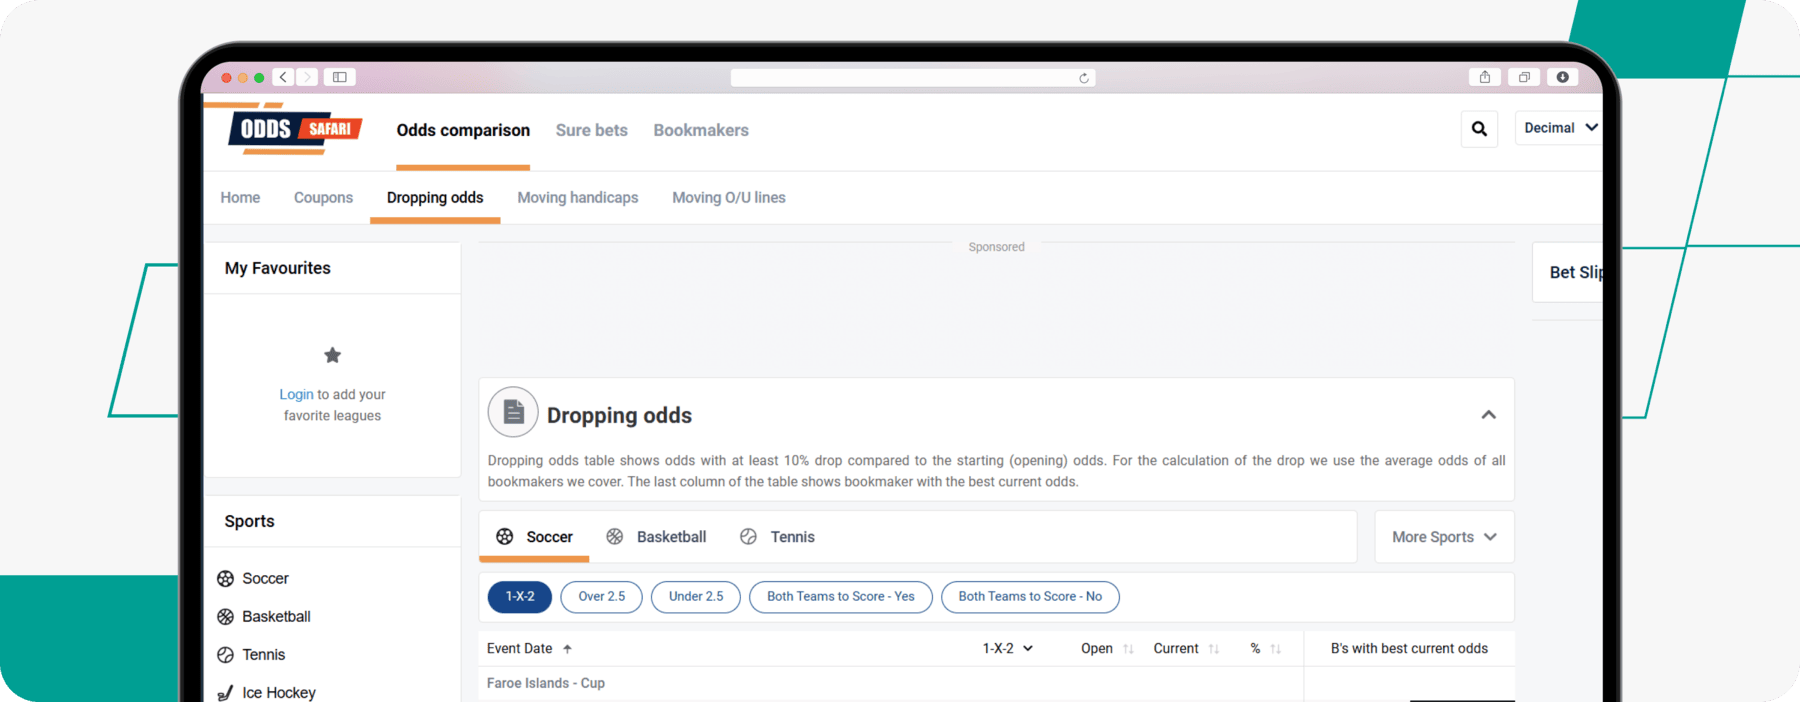Click the Dropping odds document icon
The image size is (1800, 702).
[513, 412]
